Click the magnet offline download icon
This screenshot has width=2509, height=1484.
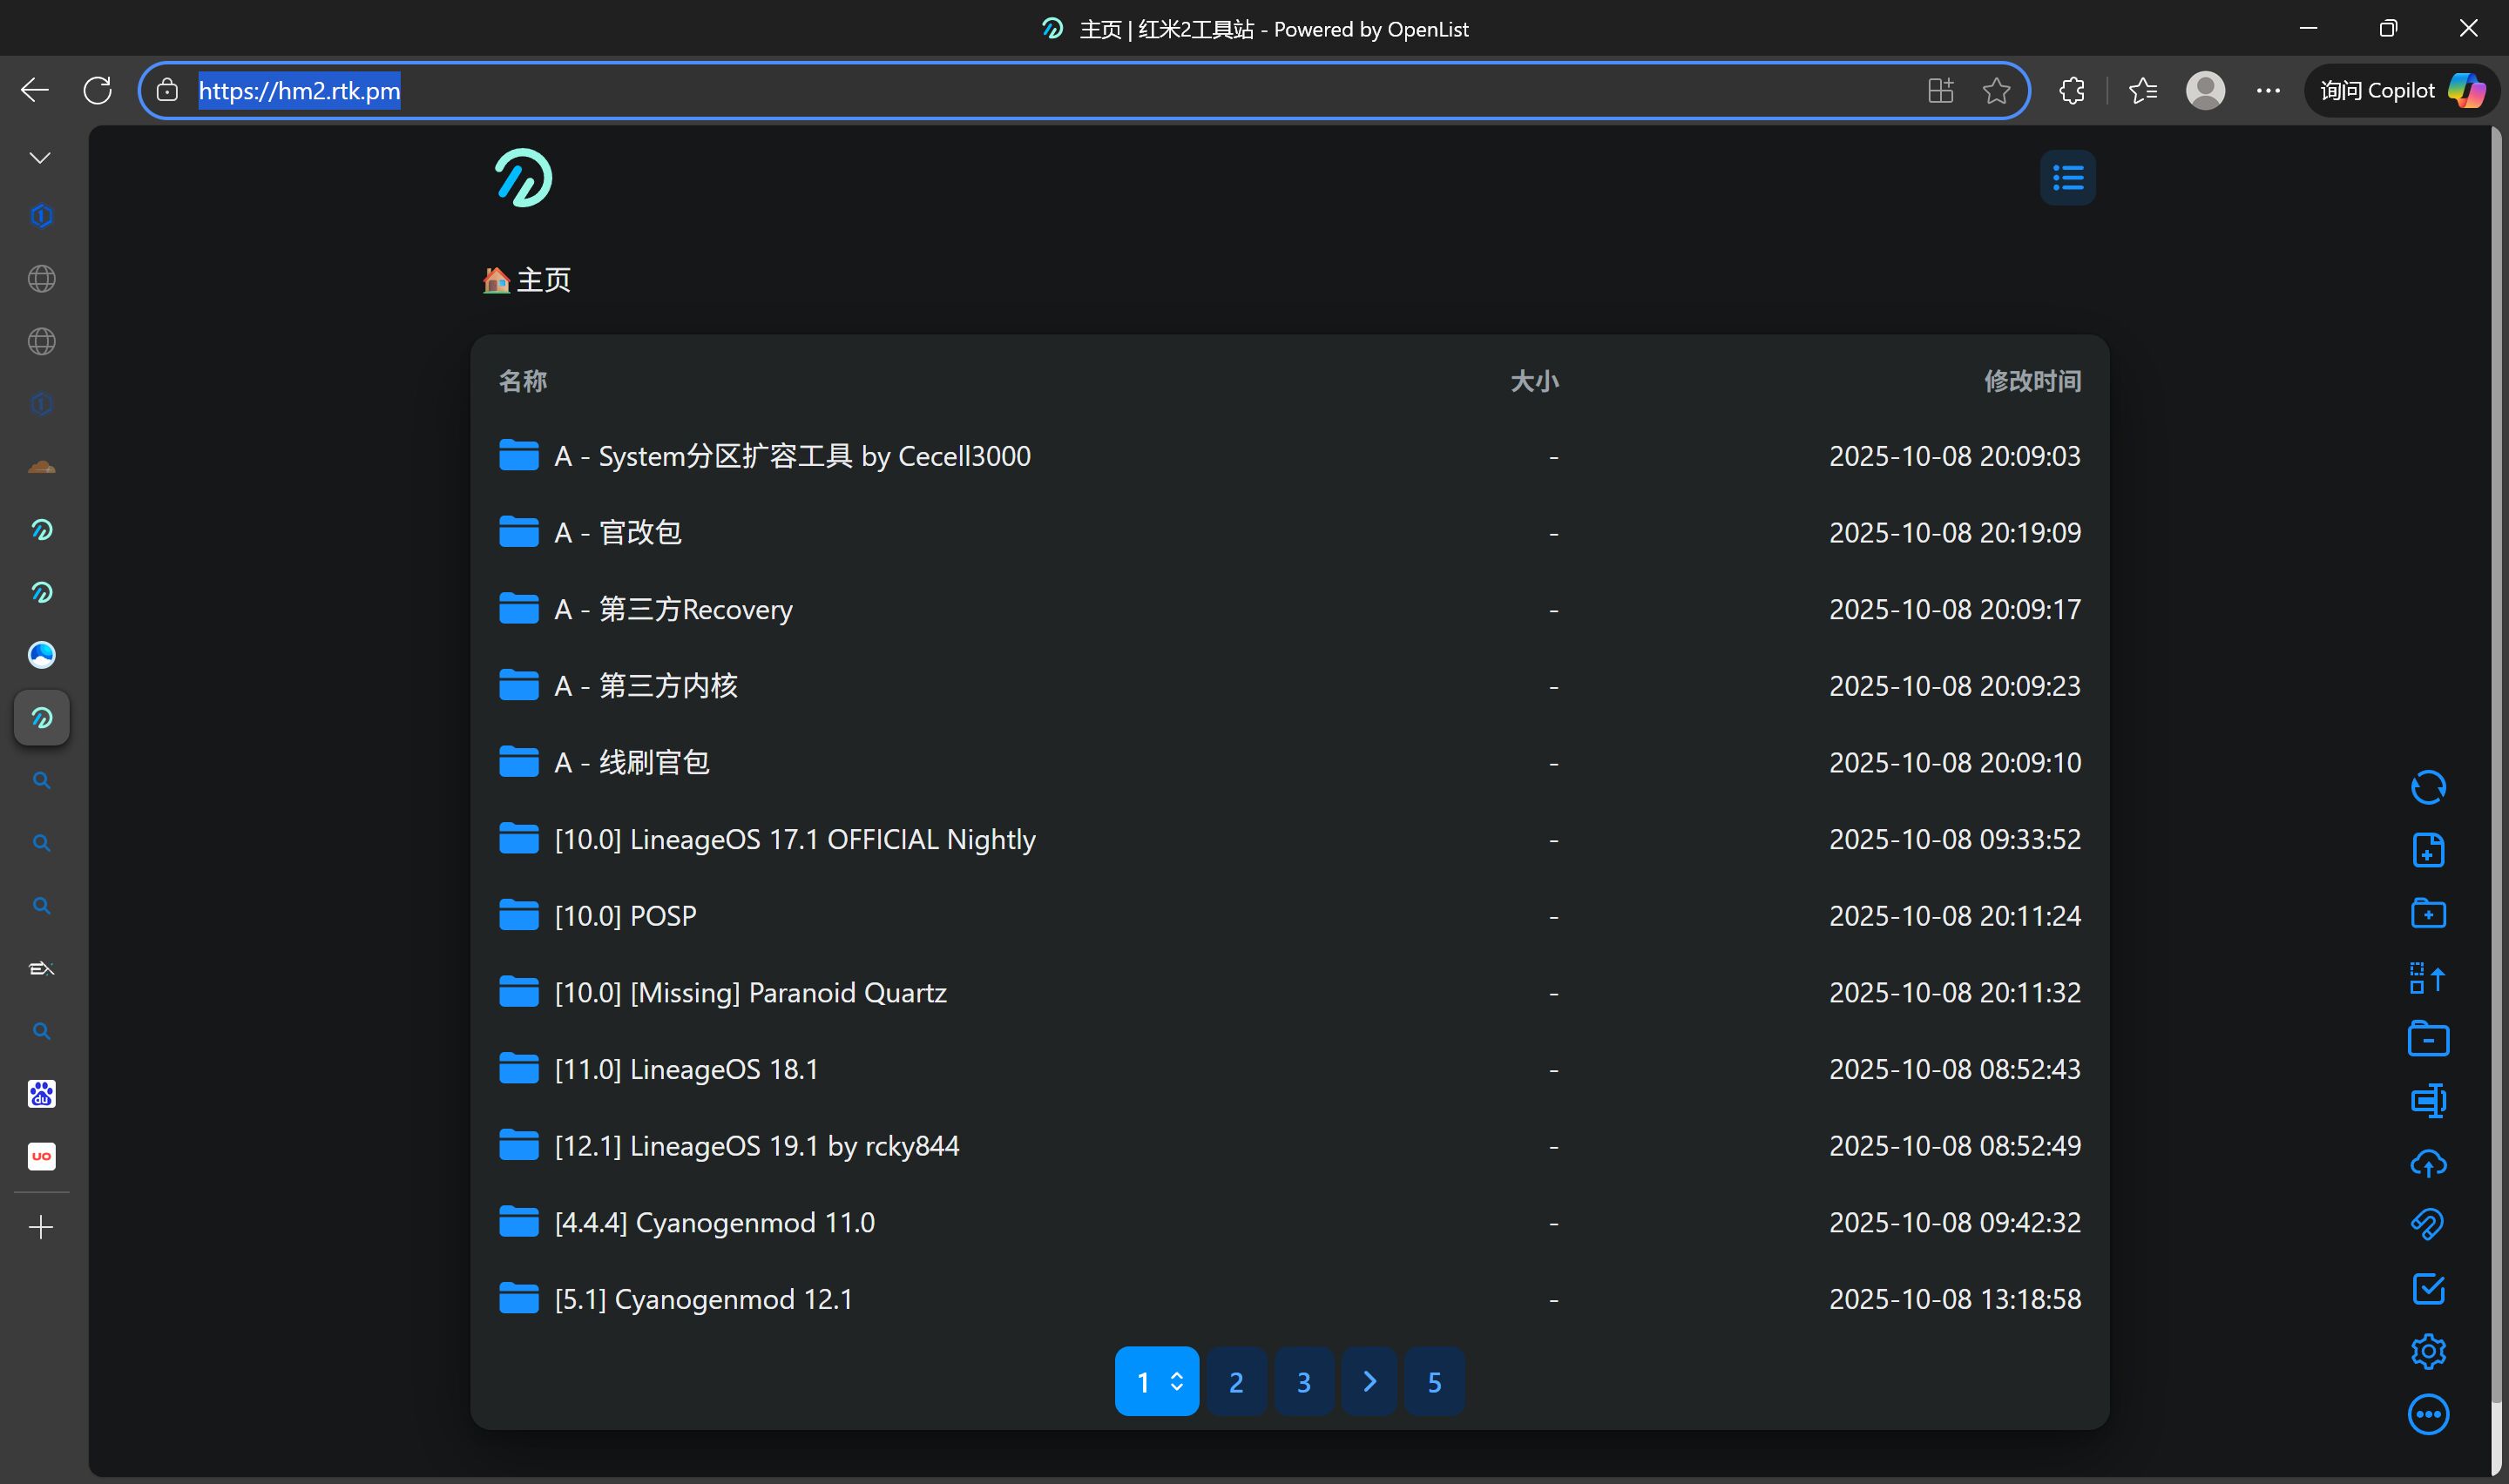pos(2427,1224)
